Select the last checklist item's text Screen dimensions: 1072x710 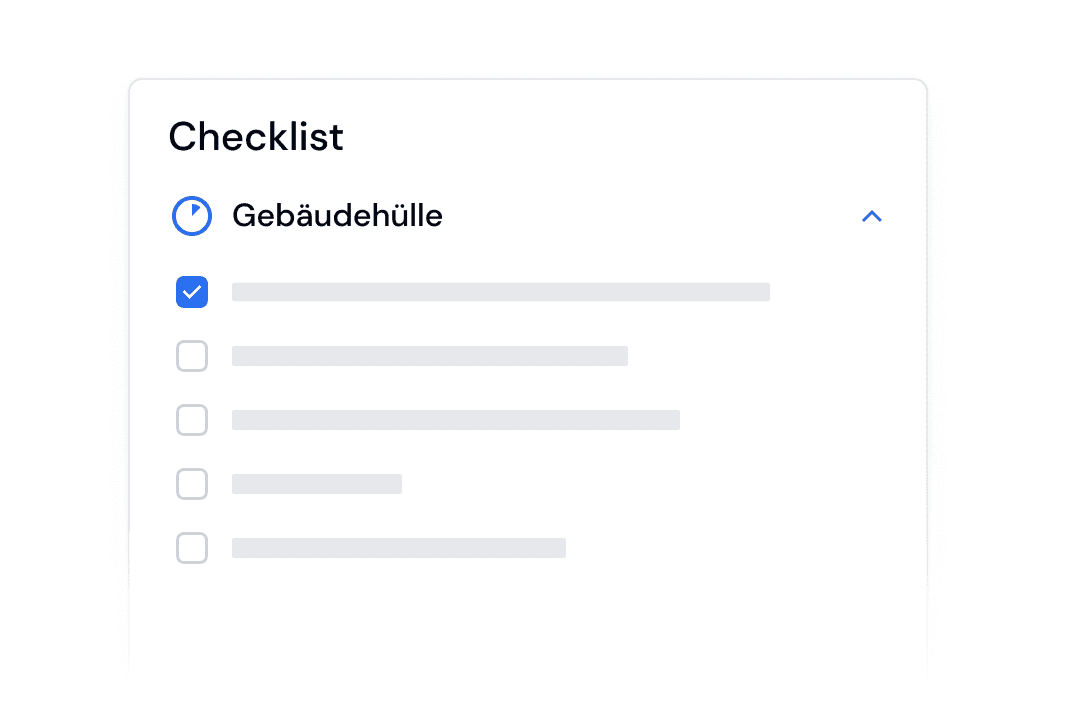click(x=399, y=548)
